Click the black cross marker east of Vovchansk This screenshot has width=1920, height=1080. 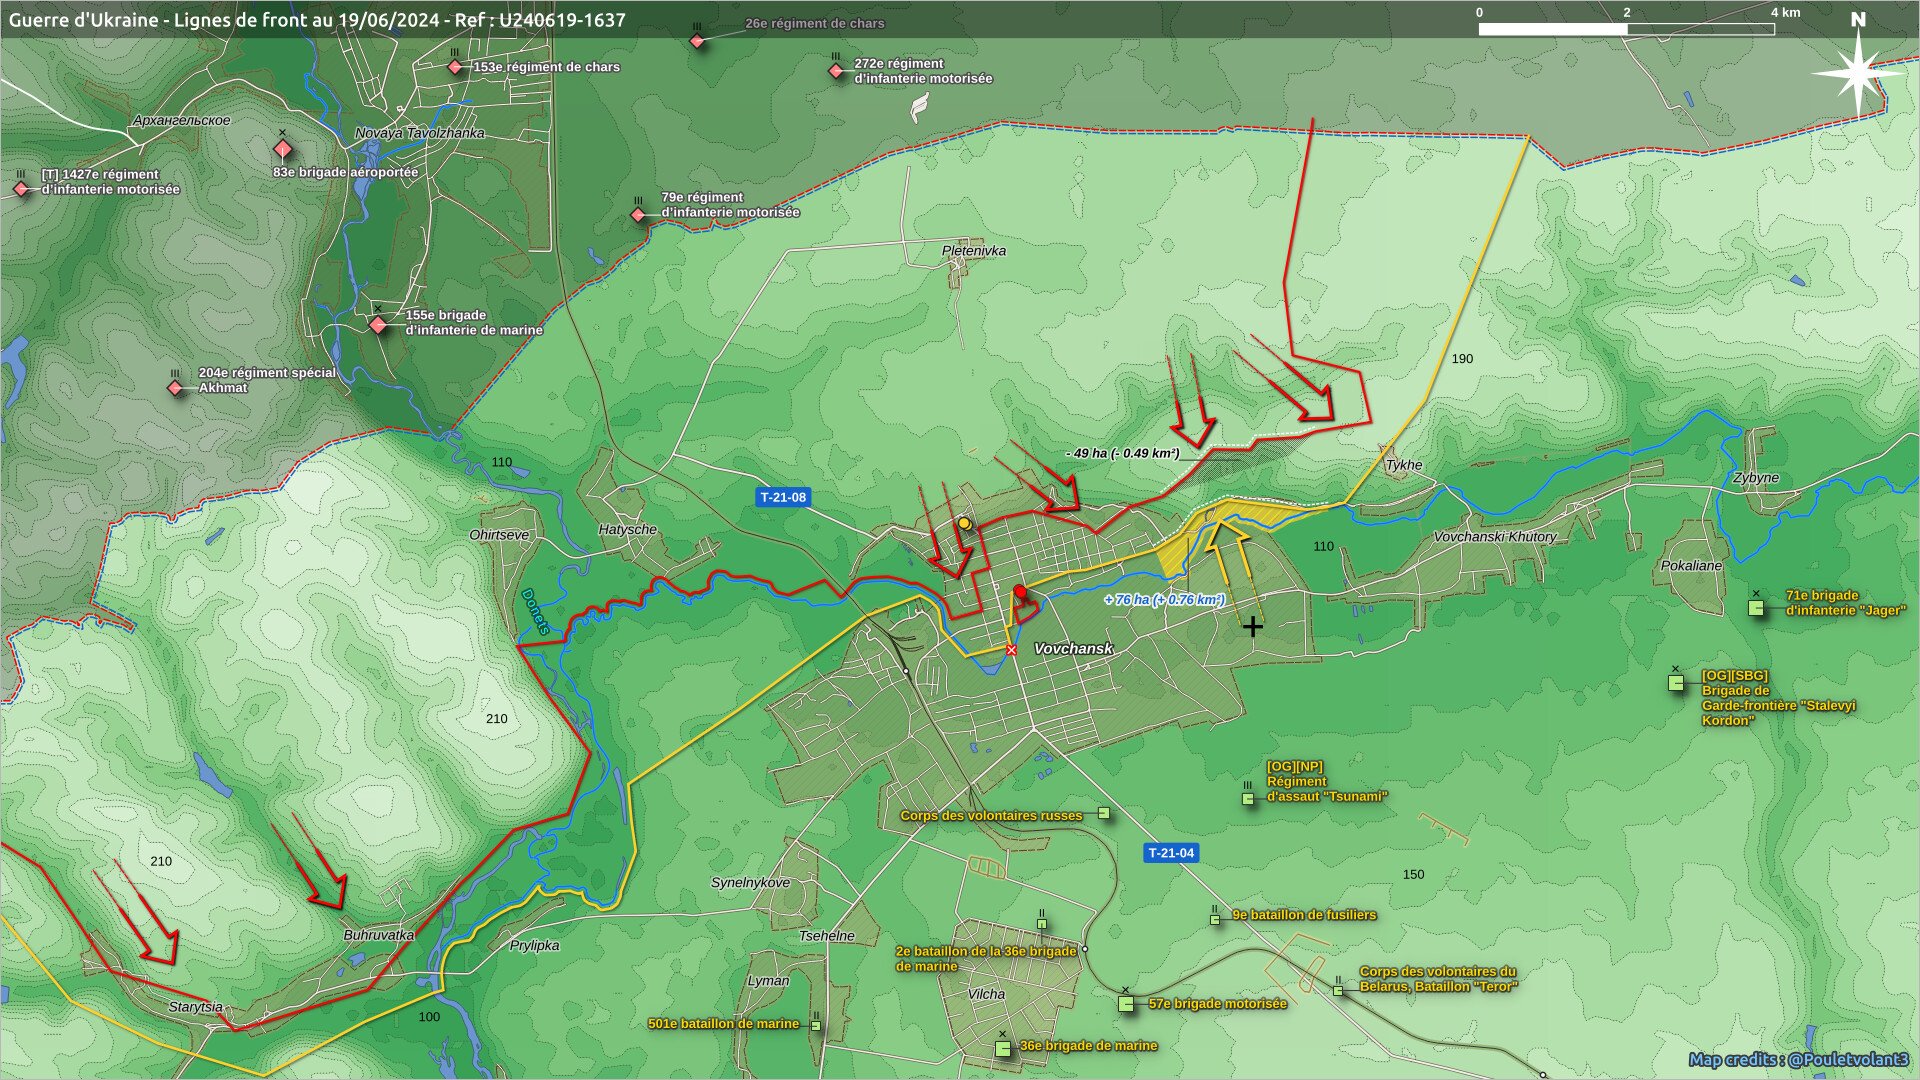pos(1252,627)
